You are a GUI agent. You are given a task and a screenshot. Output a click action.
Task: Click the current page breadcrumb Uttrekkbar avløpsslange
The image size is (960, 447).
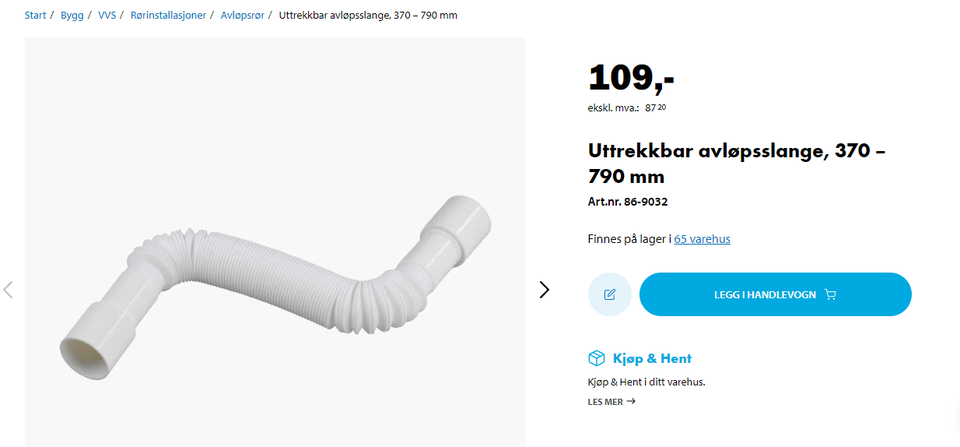coord(368,15)
